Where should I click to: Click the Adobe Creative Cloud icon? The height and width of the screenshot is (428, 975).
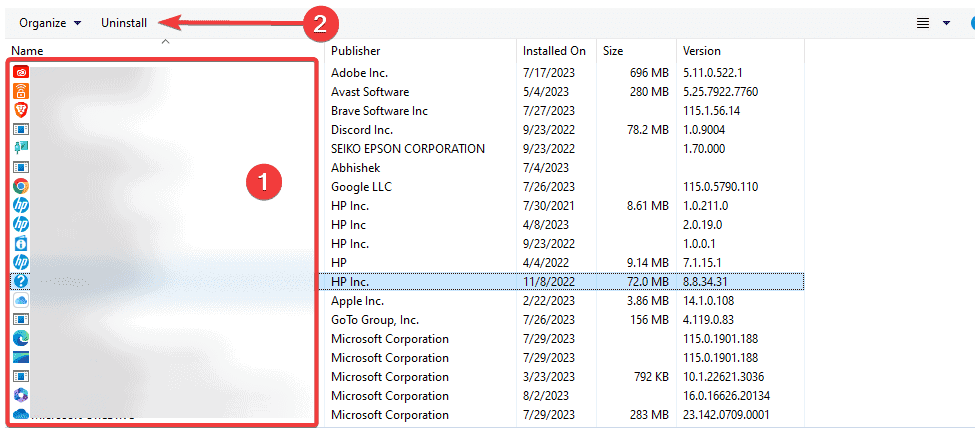pyautogui.click(x=21, y=72)
